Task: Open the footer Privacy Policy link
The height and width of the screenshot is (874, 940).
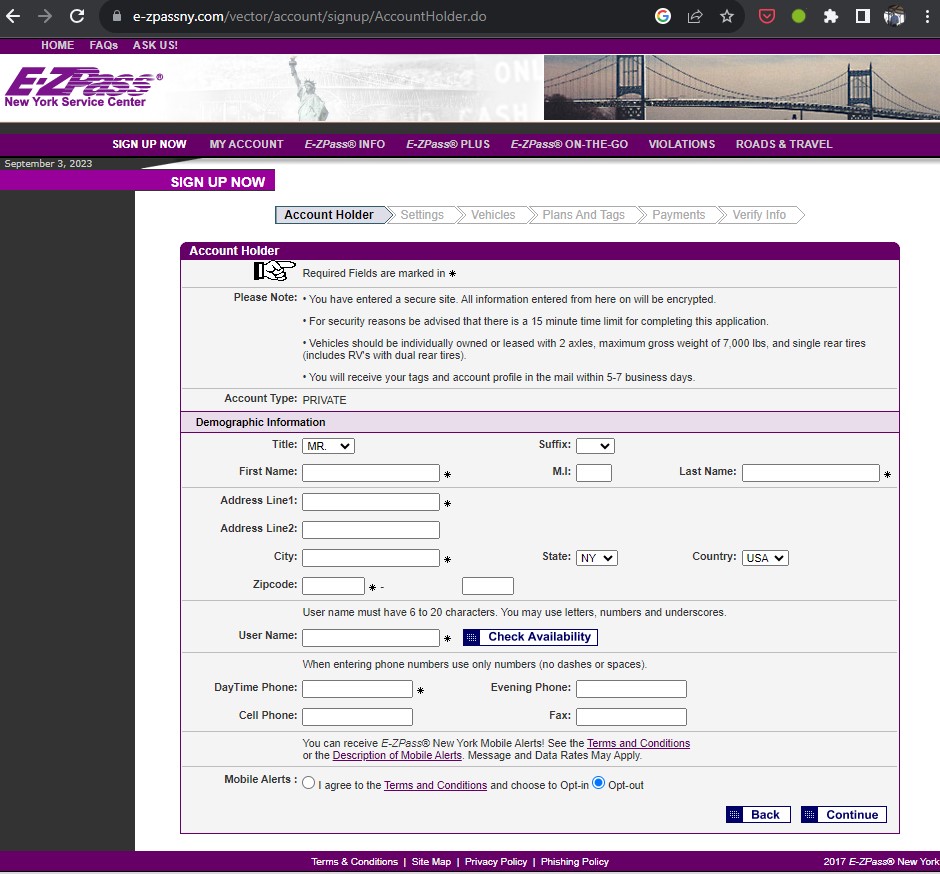Action: [x=496, y=862]
